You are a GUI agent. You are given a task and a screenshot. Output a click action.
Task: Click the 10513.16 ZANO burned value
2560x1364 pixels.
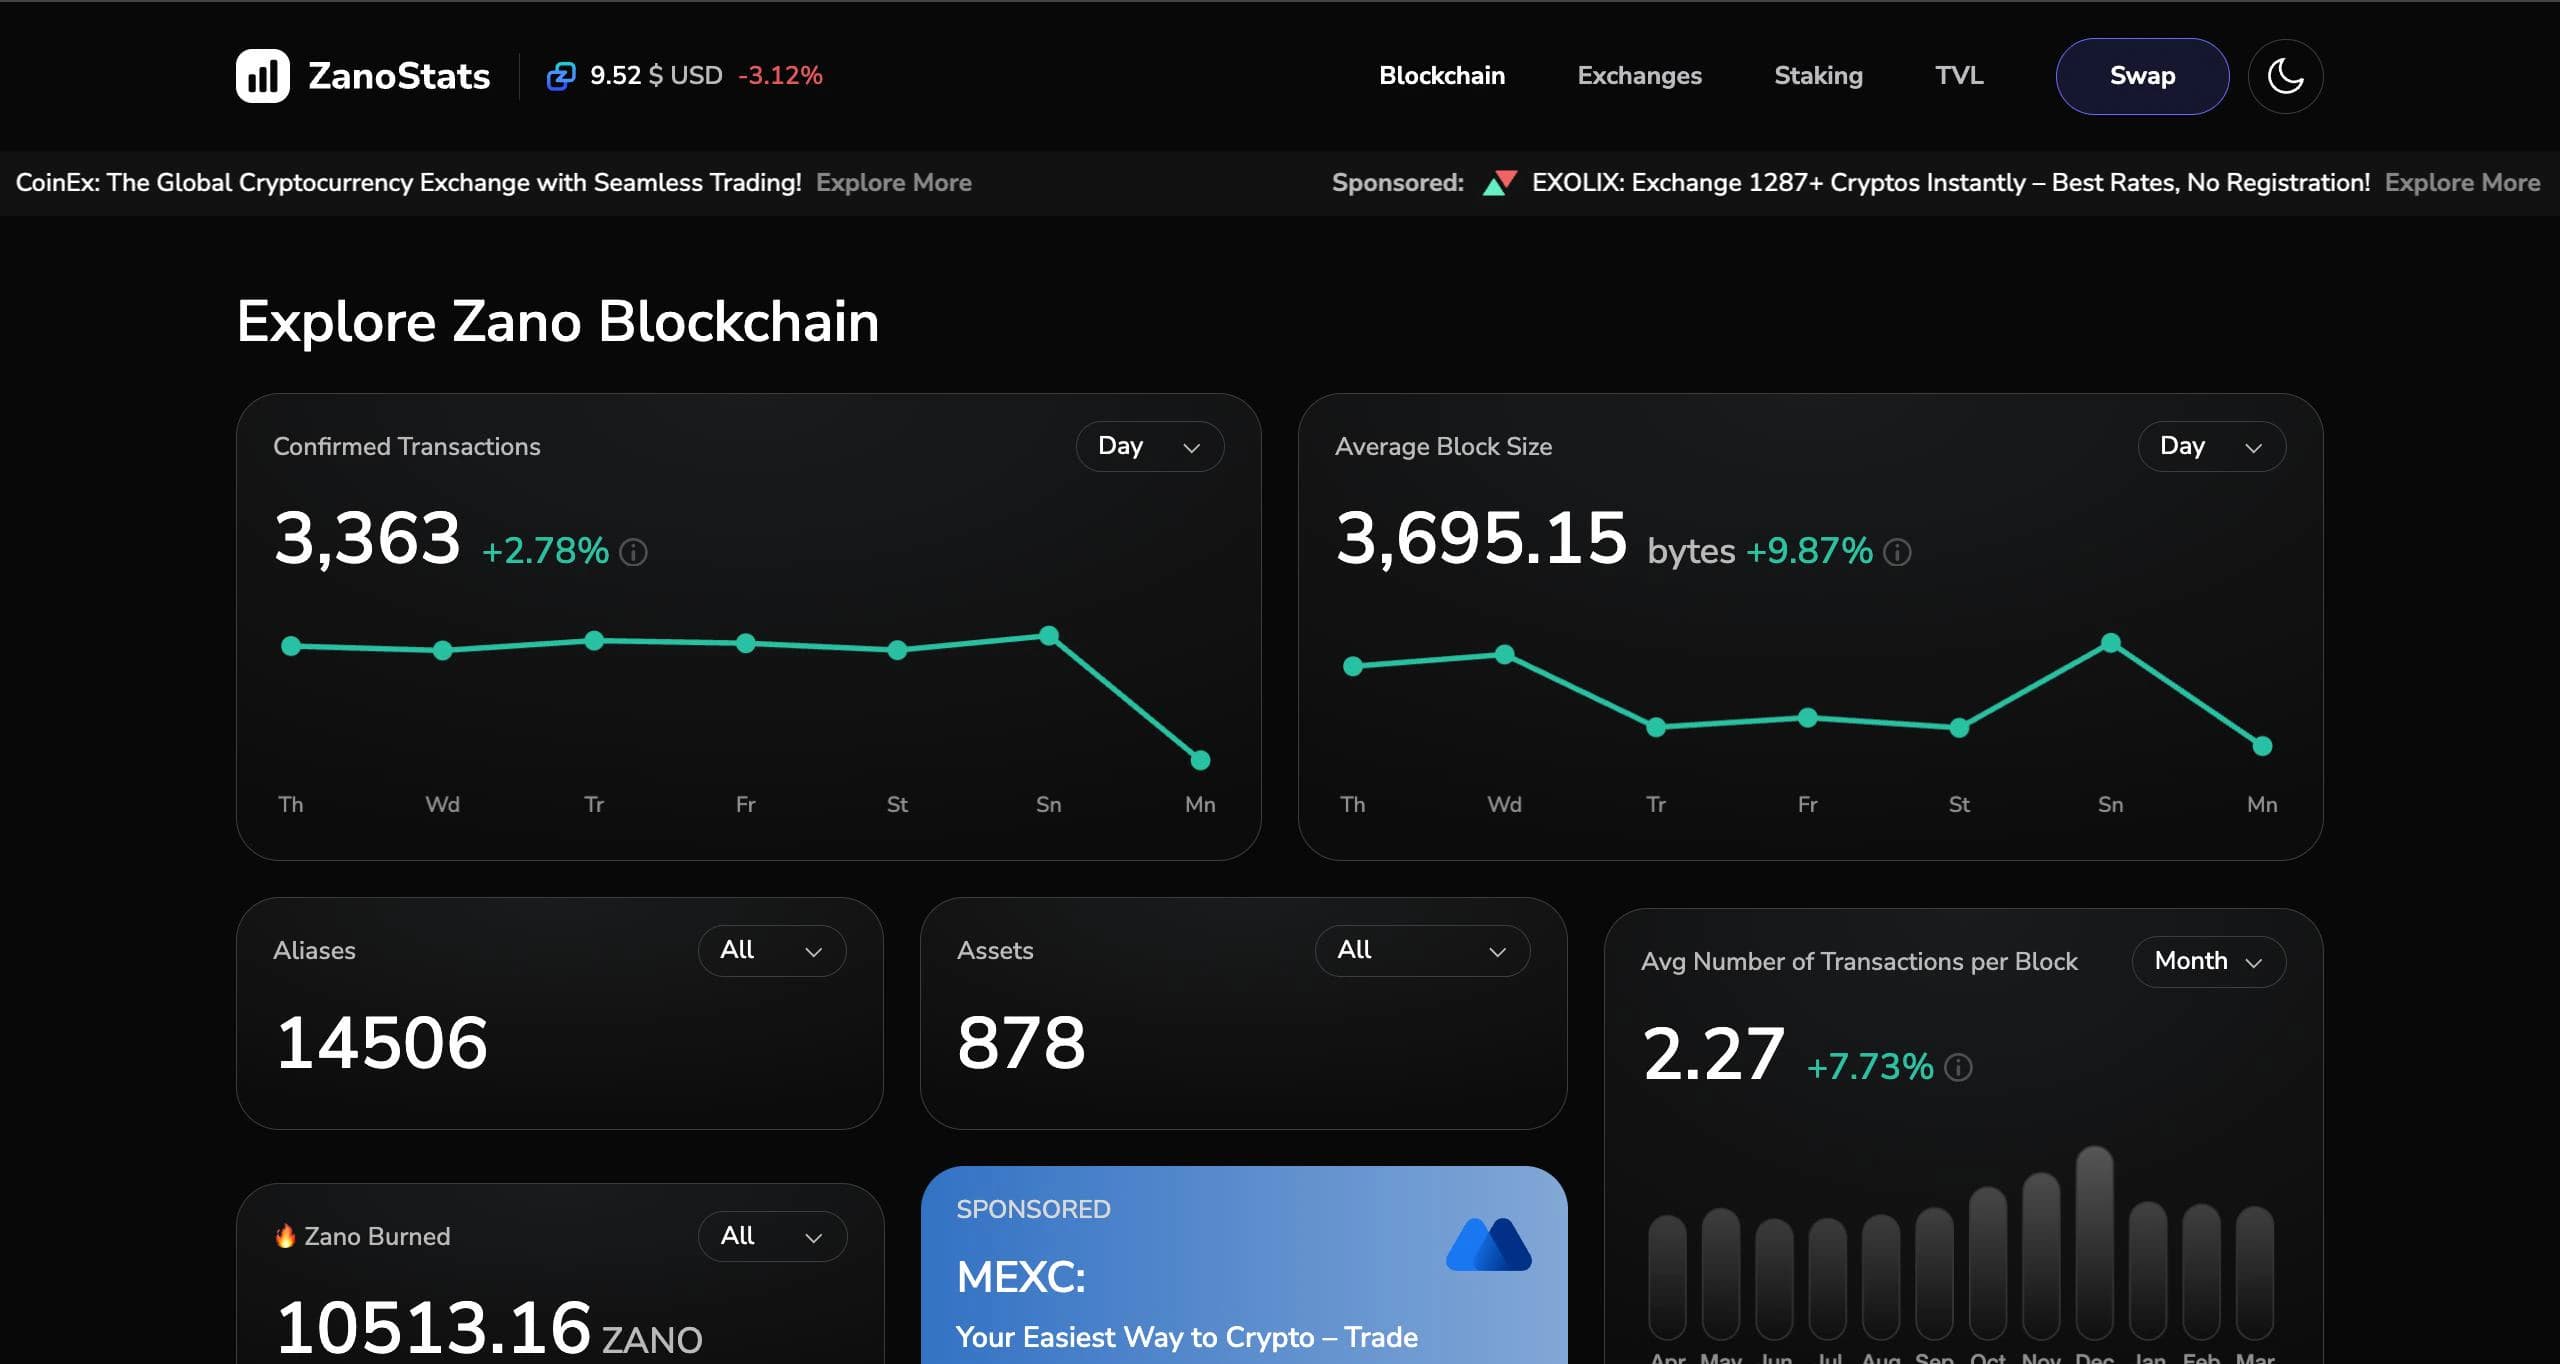tap(488, 1329)
